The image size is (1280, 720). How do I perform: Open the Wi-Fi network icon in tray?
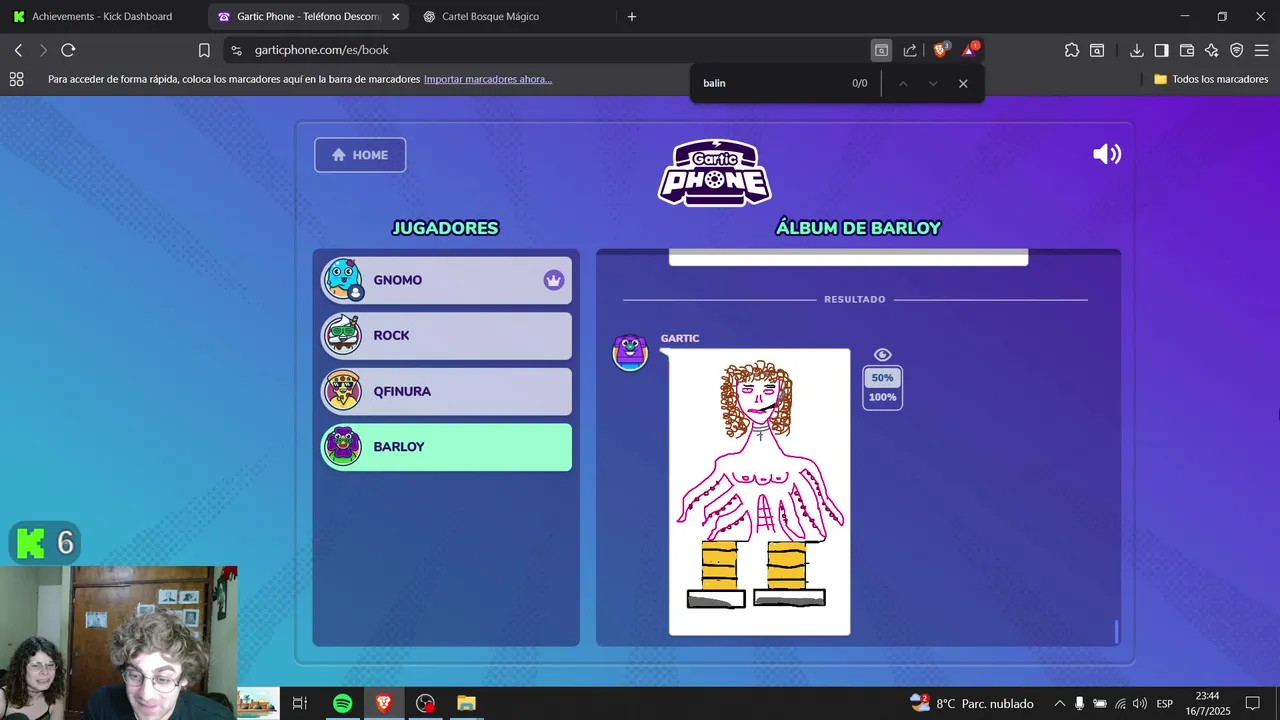(x=1120, y=703)
